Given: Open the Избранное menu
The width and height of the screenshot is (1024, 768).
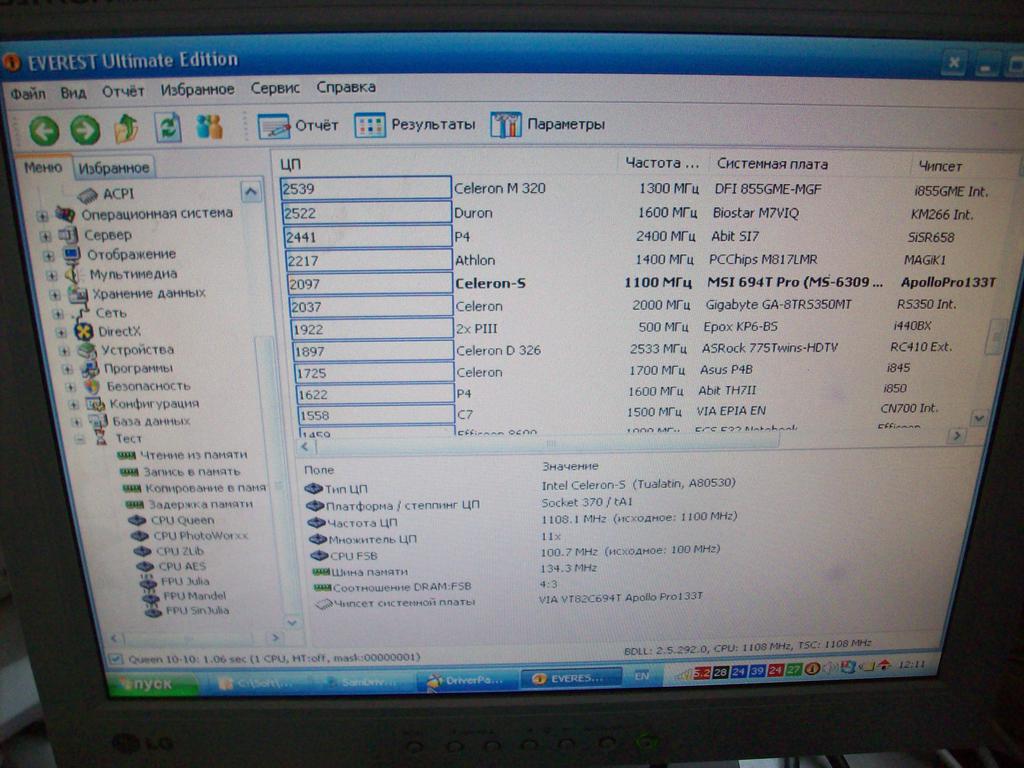Looking at the screenshot, I should pos(197,89).
